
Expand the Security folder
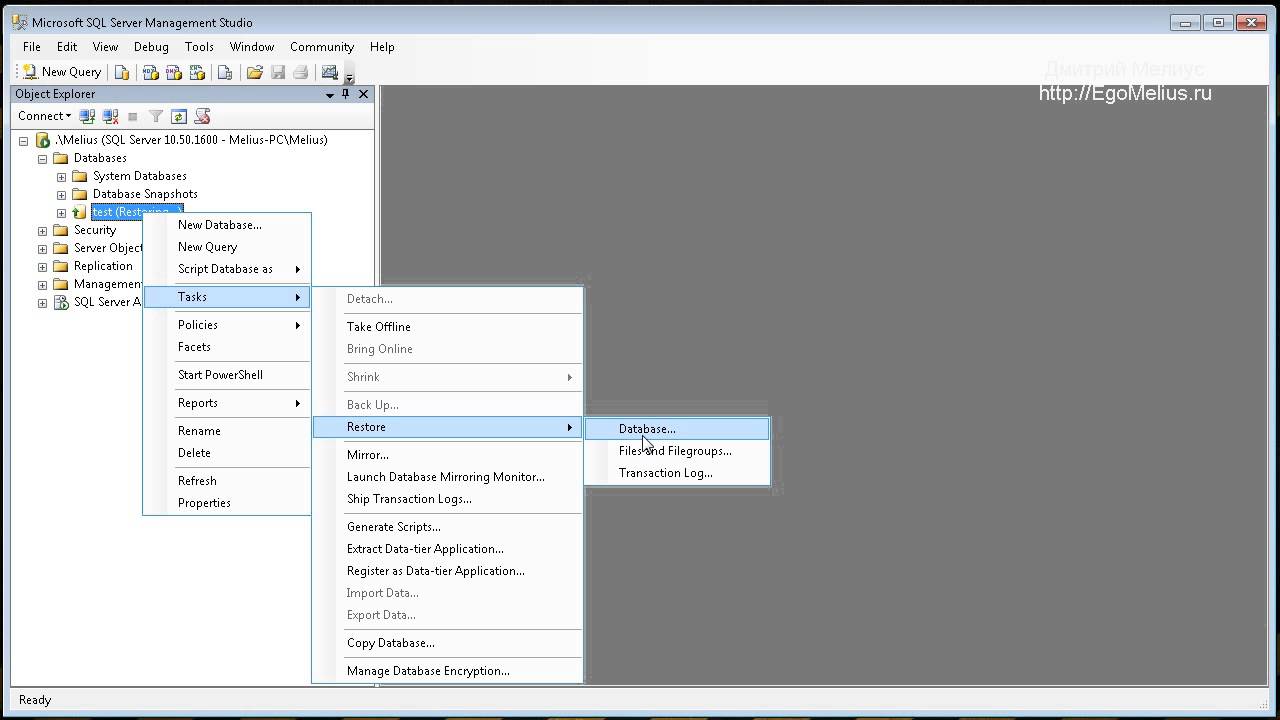coord(42,231)
